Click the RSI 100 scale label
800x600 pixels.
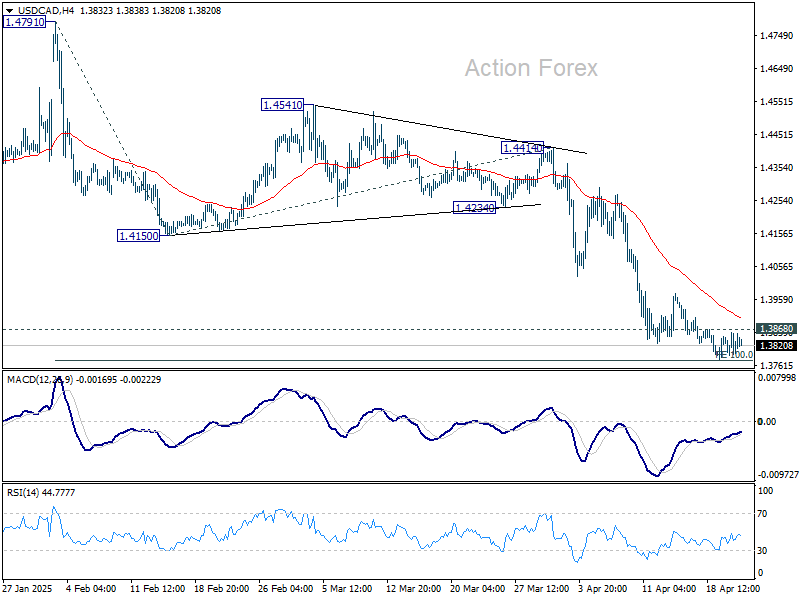[766, 491]
